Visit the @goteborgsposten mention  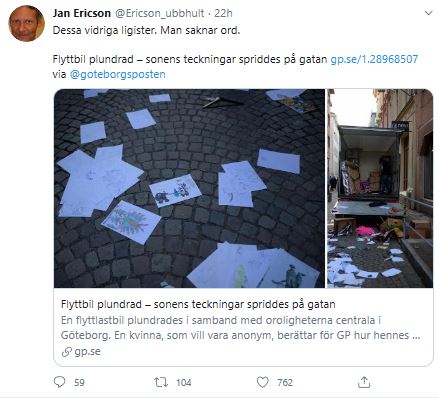[x=118, y=74]
